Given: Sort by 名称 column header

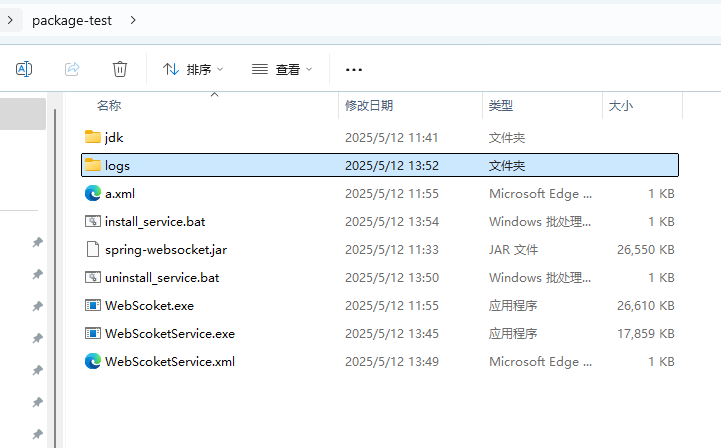Looking at the screenshot, I should [x=109, y=106].
